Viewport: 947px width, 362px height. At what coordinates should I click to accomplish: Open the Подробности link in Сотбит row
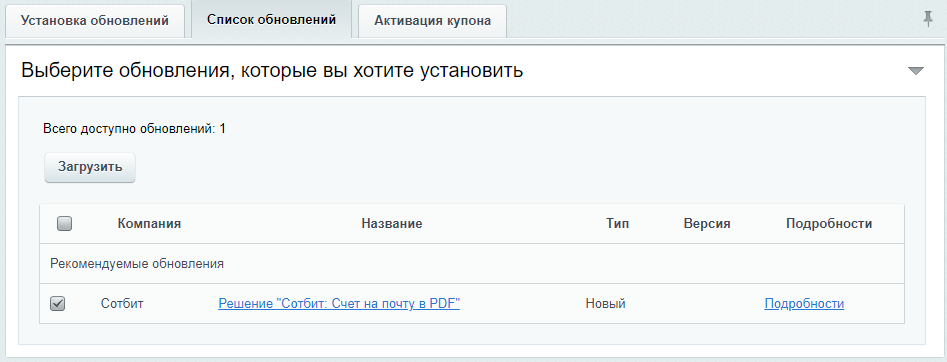point(804,304)
